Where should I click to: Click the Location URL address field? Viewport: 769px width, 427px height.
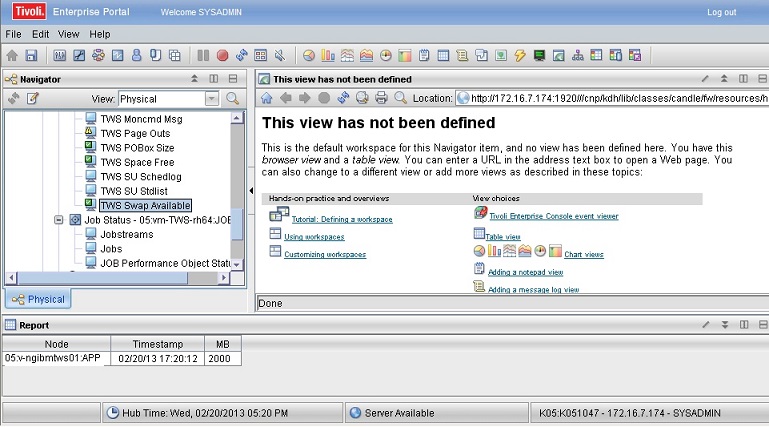[x=612, y=98]
